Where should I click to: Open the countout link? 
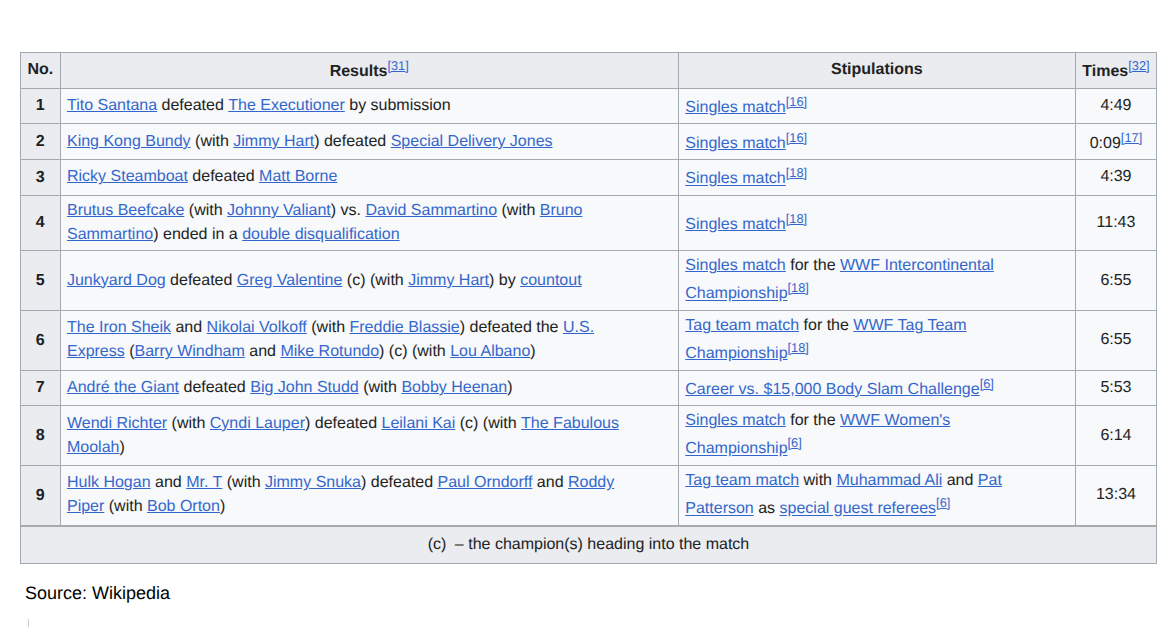550,280
